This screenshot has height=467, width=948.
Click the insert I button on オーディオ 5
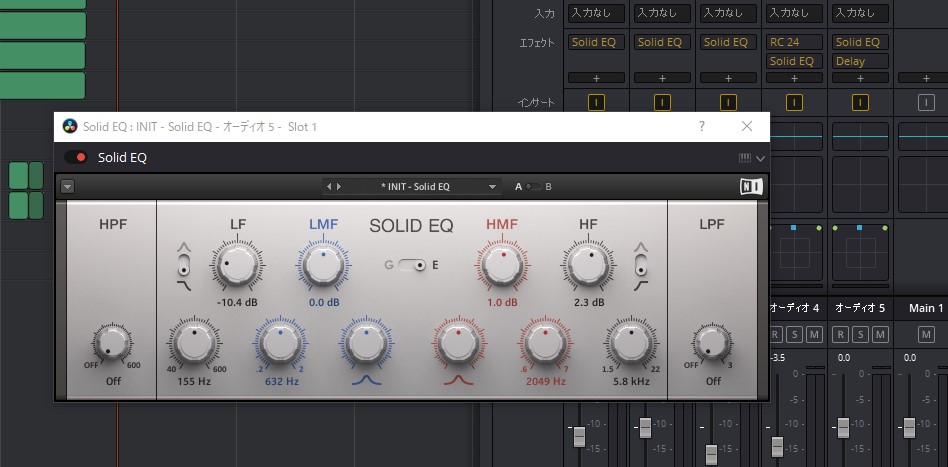[860, 103]
